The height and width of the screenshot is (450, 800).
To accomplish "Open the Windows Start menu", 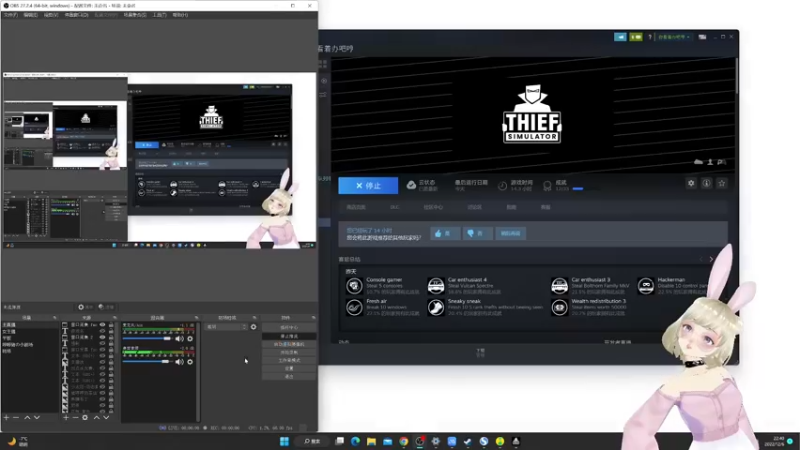I will pos(284,441).
